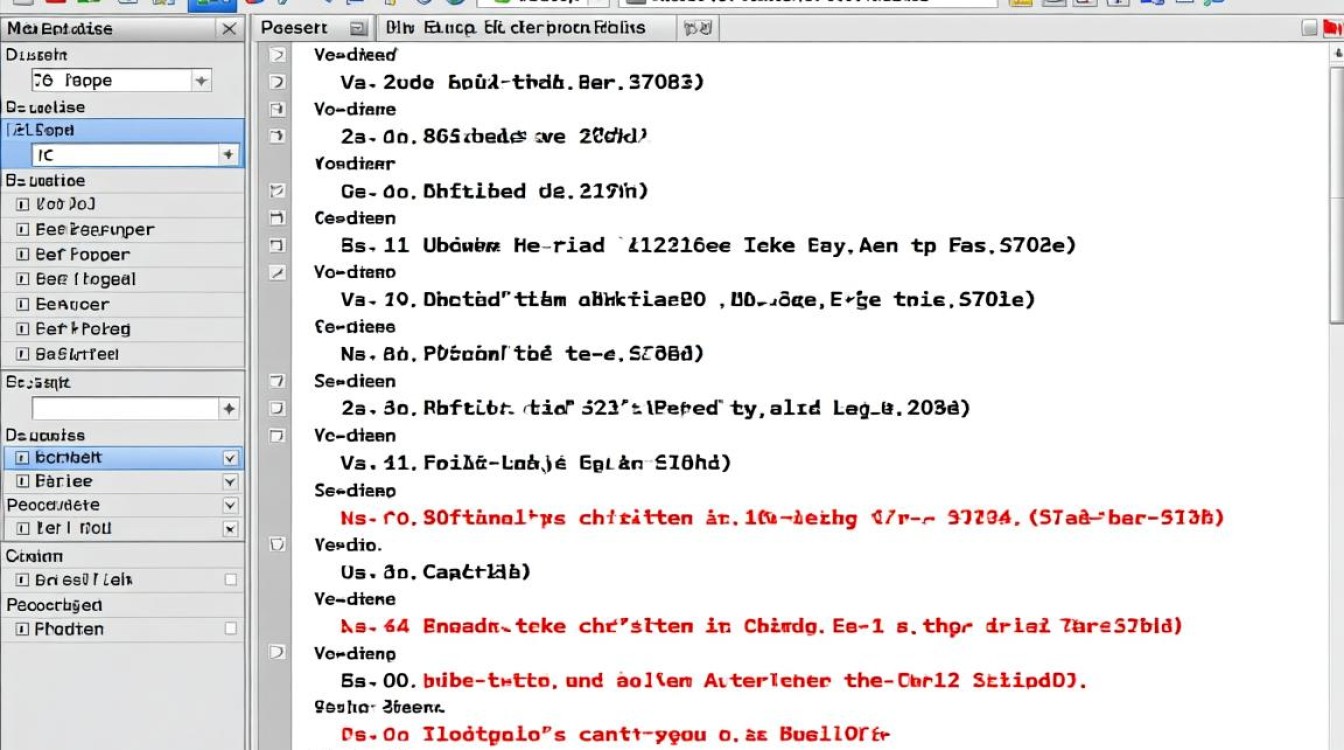
Task: Click the empty input field under Bc-asqit
Action: click(125, 408)
